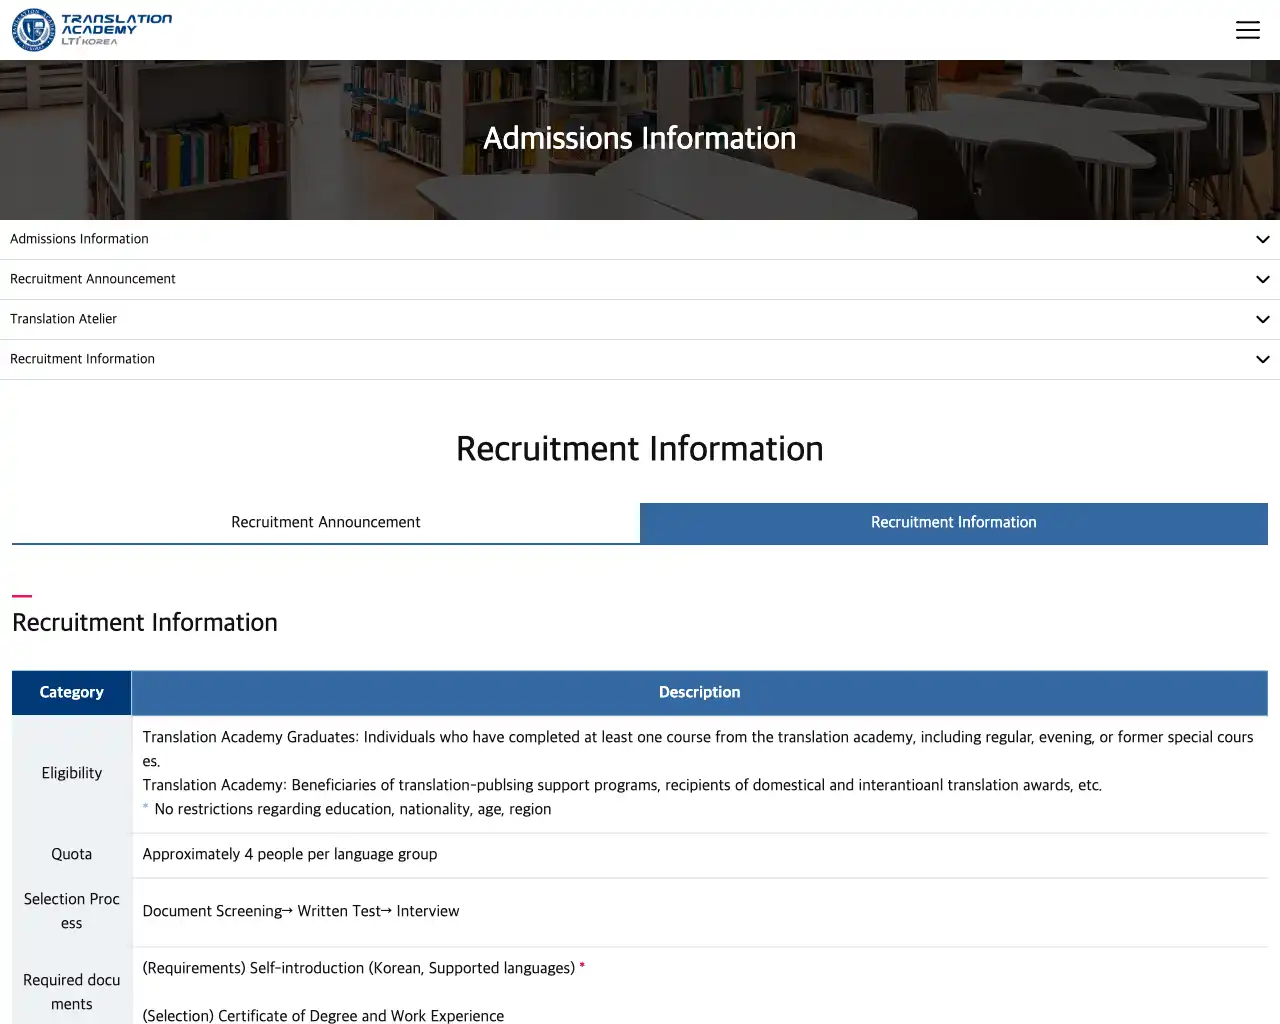The height and width of the screenshot is (1024, 1280).
Task: Click the Description column header
Action: click(x=699, y=692)
